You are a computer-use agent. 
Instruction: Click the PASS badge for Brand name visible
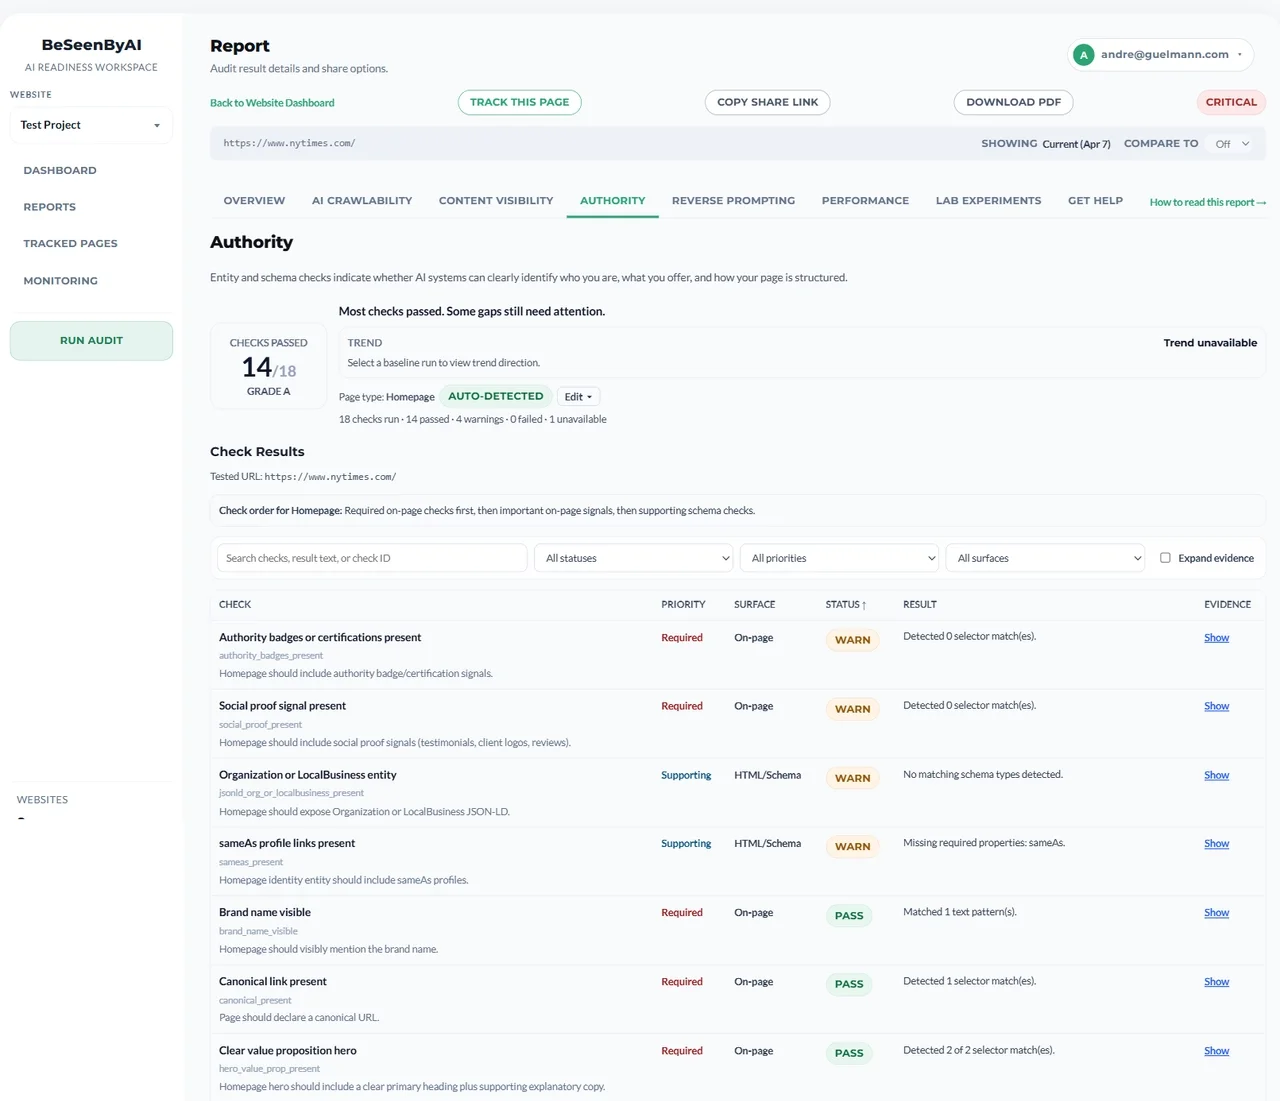click(849, 916)
